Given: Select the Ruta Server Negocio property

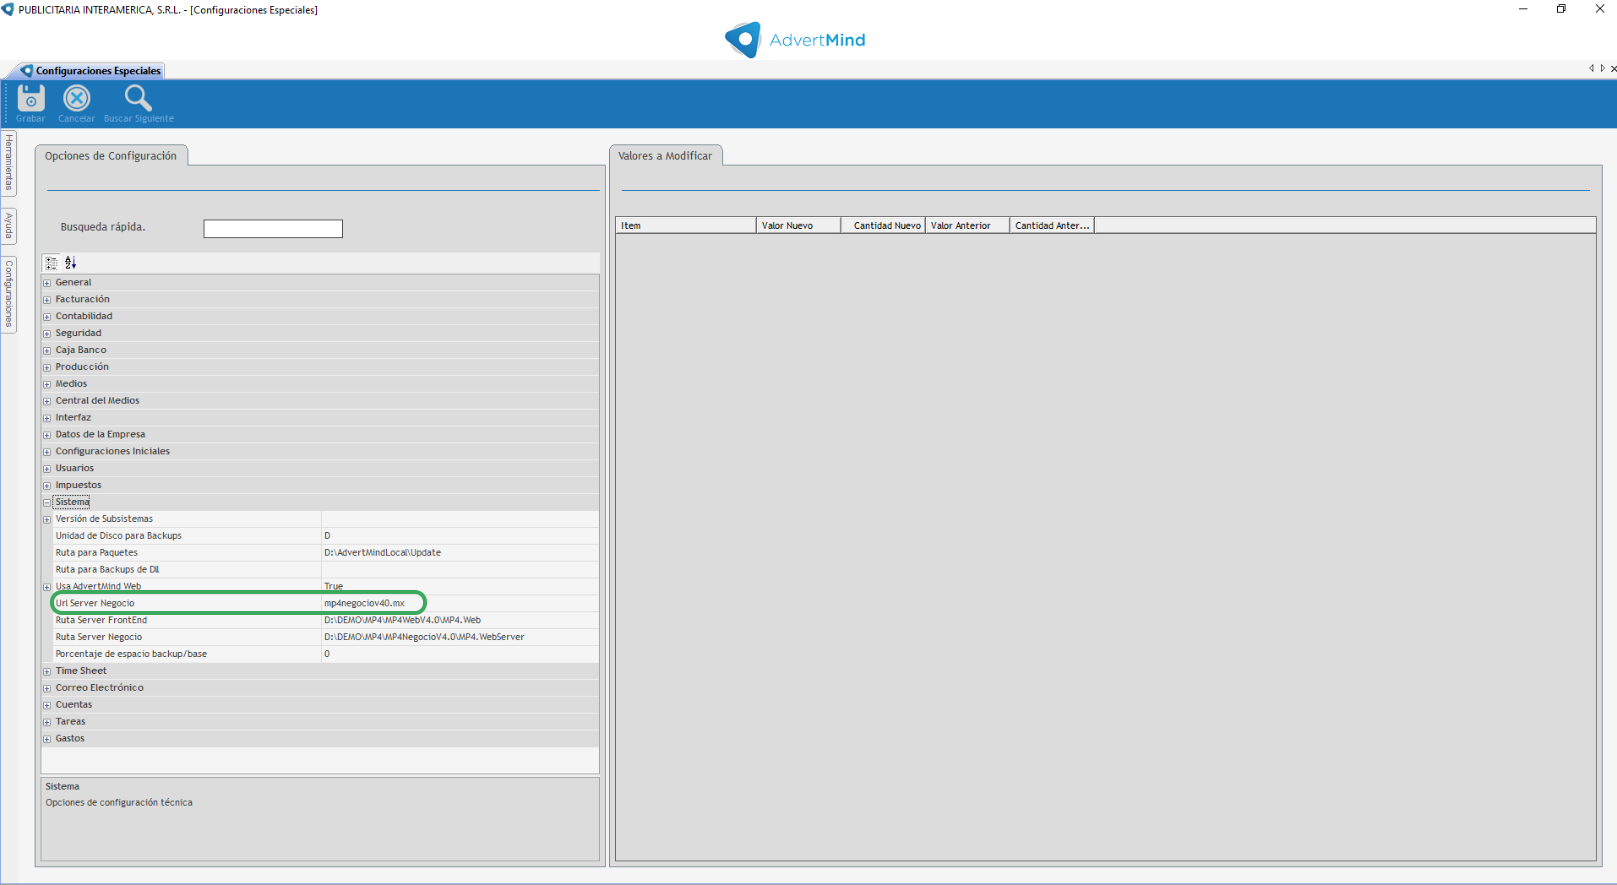Looking at the screenshot, I should 187,638.
